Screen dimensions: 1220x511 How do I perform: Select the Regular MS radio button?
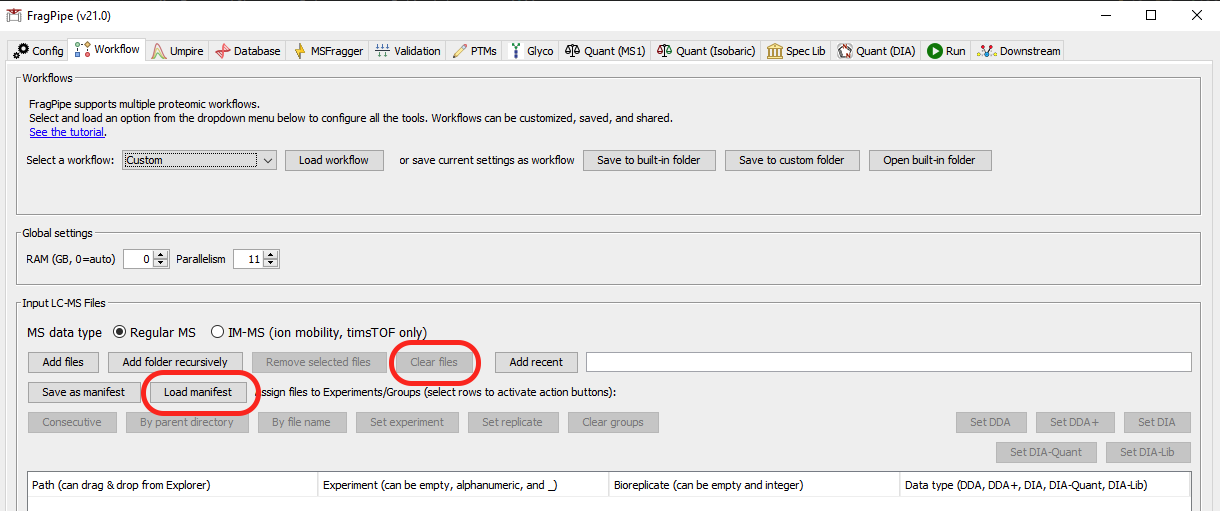click(x=154, y=332)
